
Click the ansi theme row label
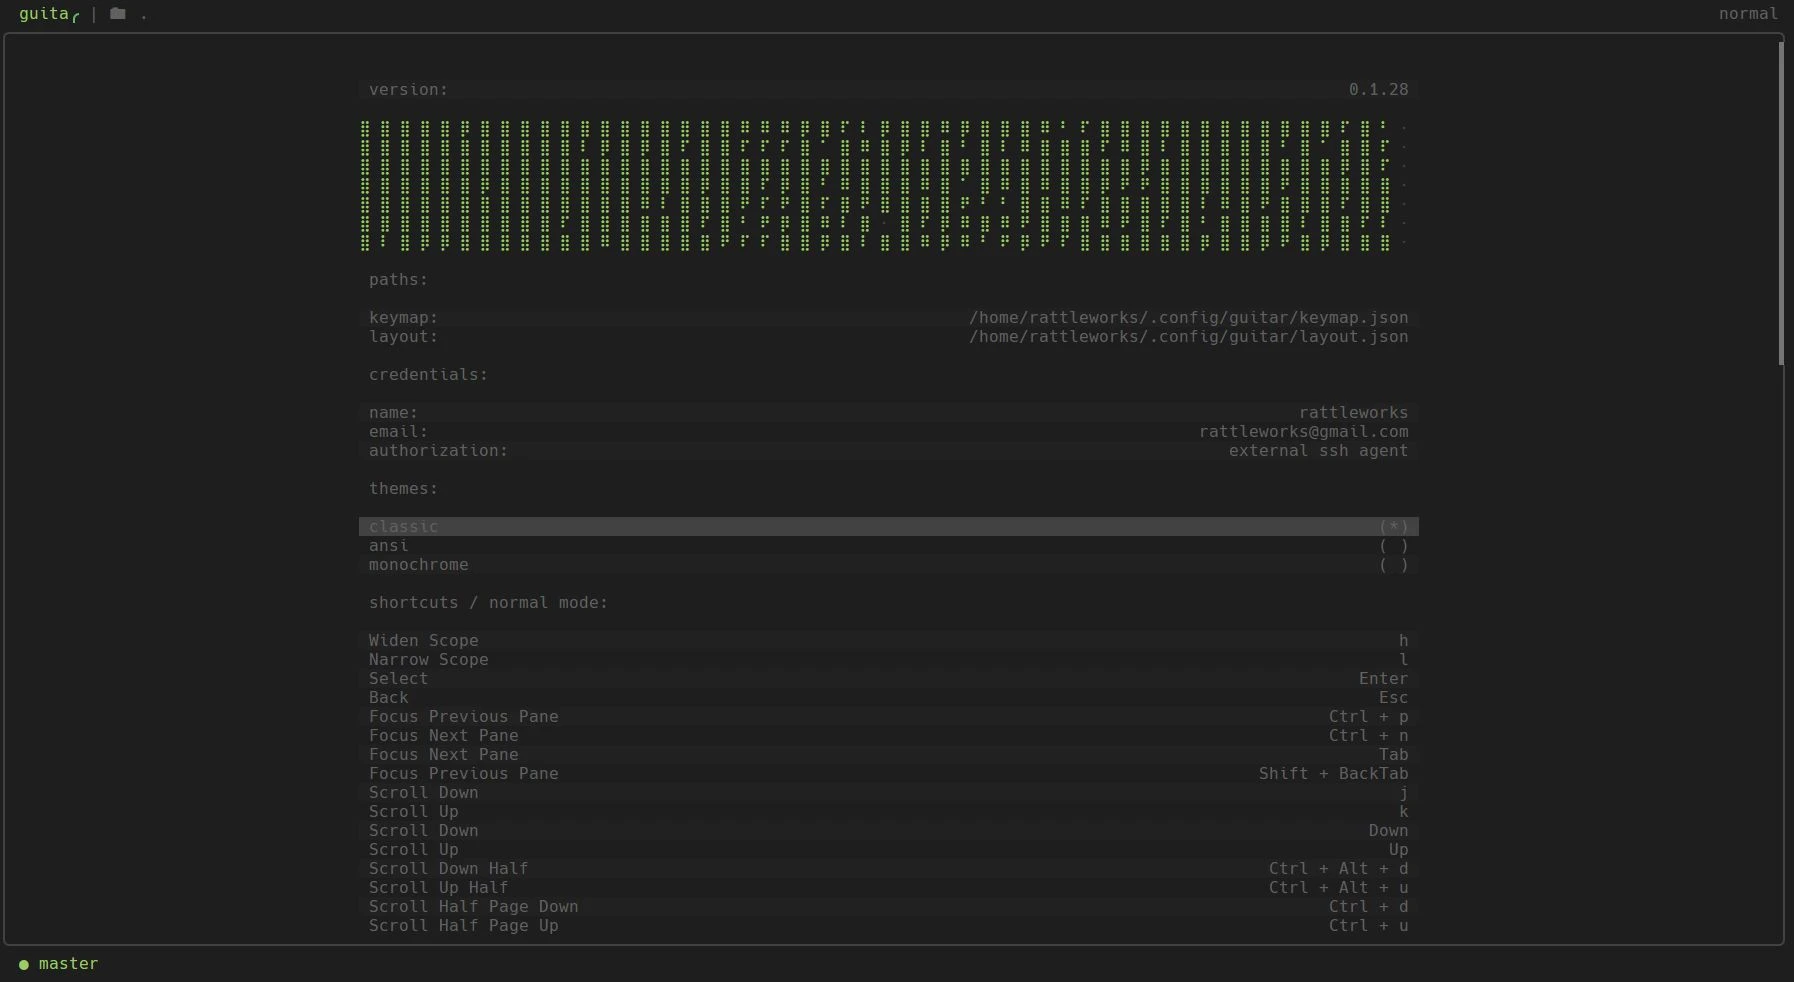click(x=389, y=546)
